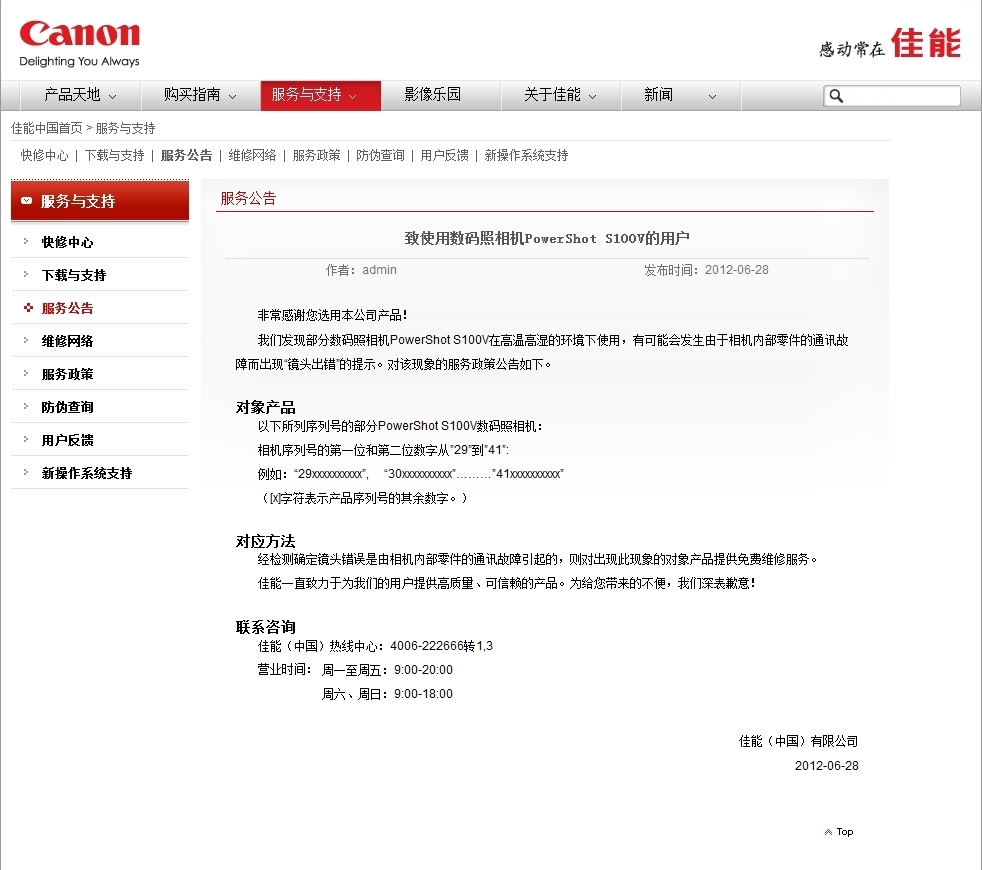Screen dimensions: 982x870
Task: Click the 周一至周五：9:00-20:00 hours line
Action: coord(387,670)
